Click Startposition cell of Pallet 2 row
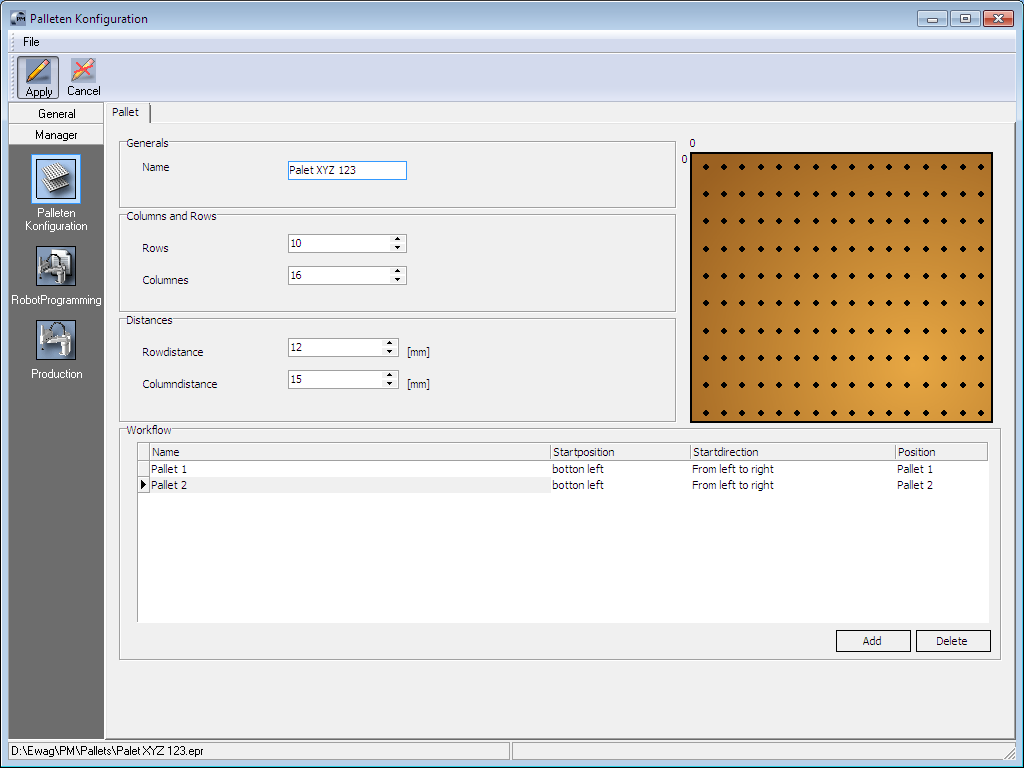 tap(620, 485)
